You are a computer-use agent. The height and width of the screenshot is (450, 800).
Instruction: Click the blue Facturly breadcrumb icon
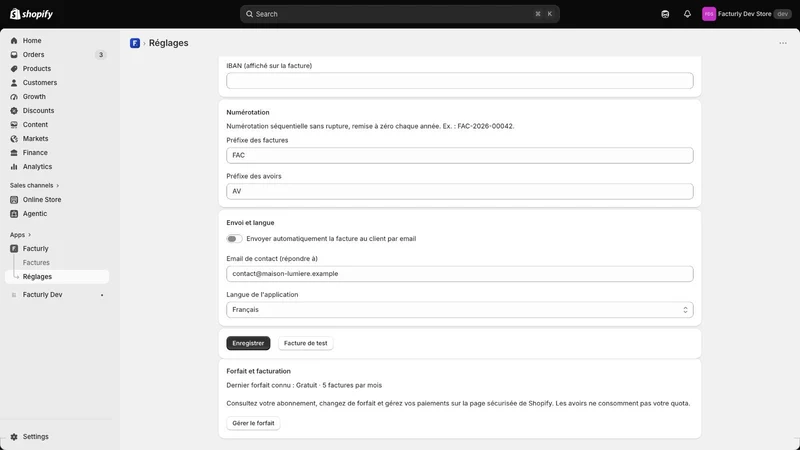[x=135, y=43]
